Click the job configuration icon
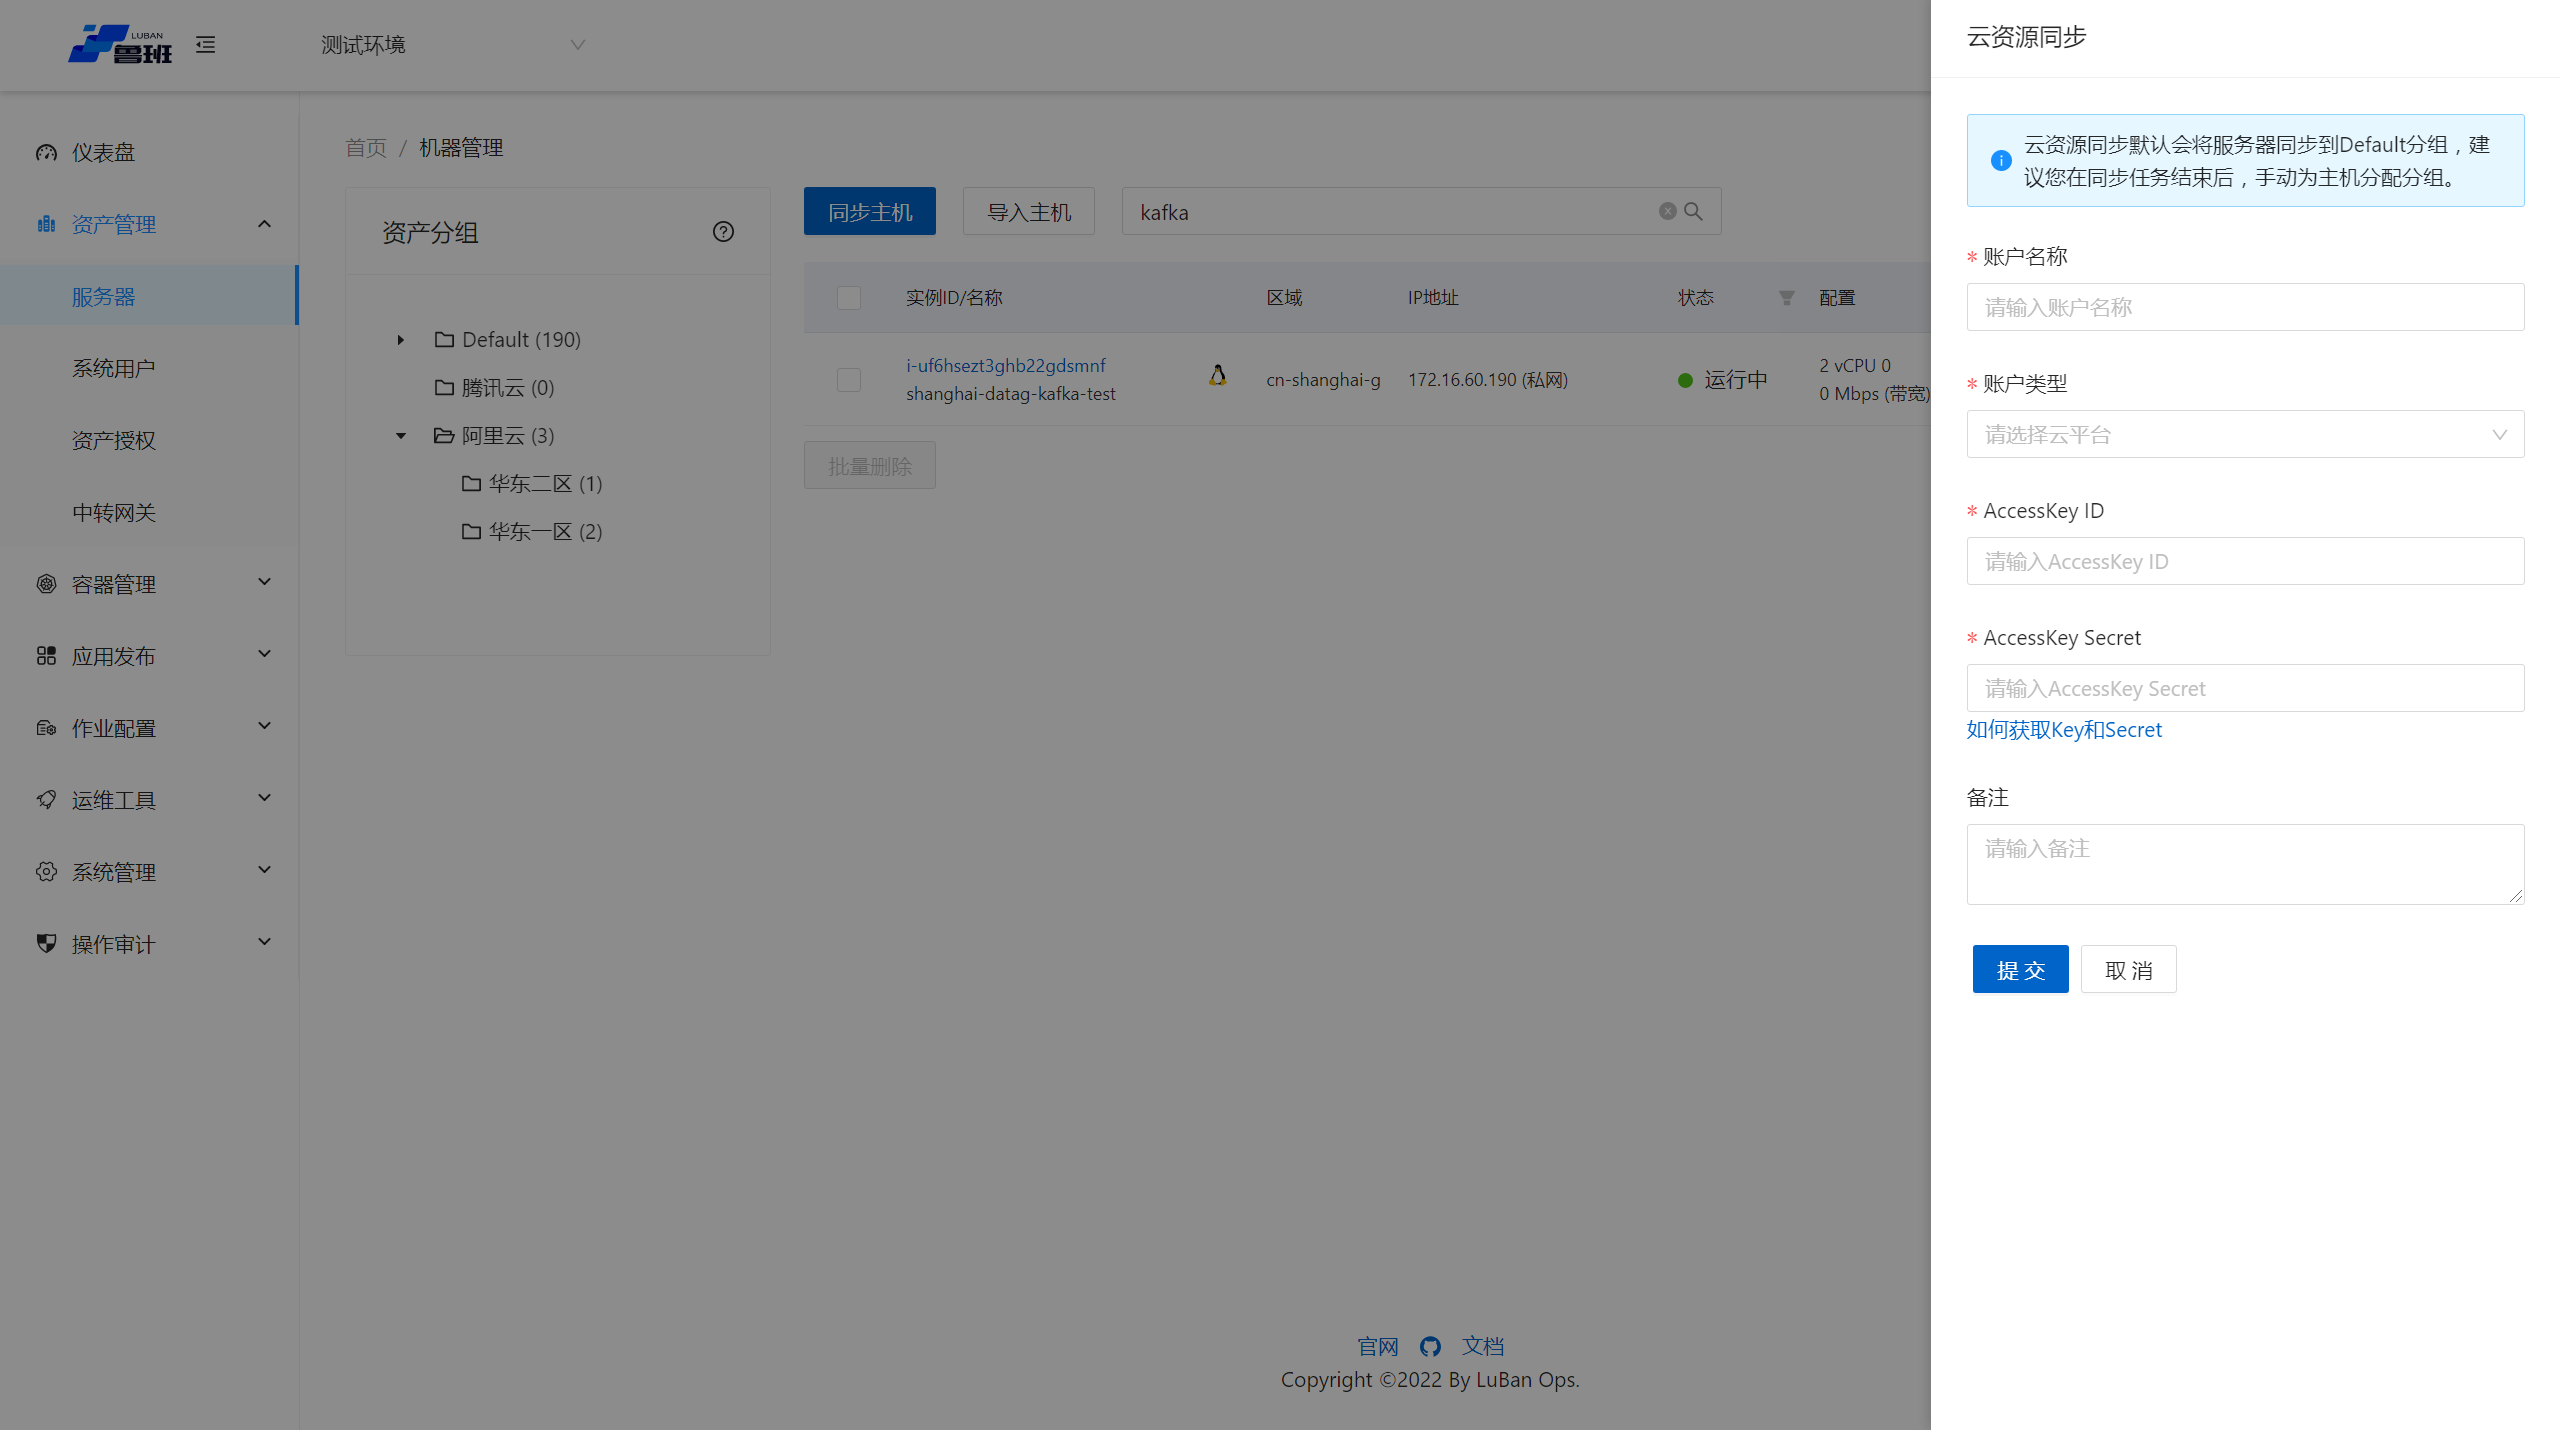The width and height of the screenshot is (2560, 1430). pyautogui.click(x=46, y=728)
